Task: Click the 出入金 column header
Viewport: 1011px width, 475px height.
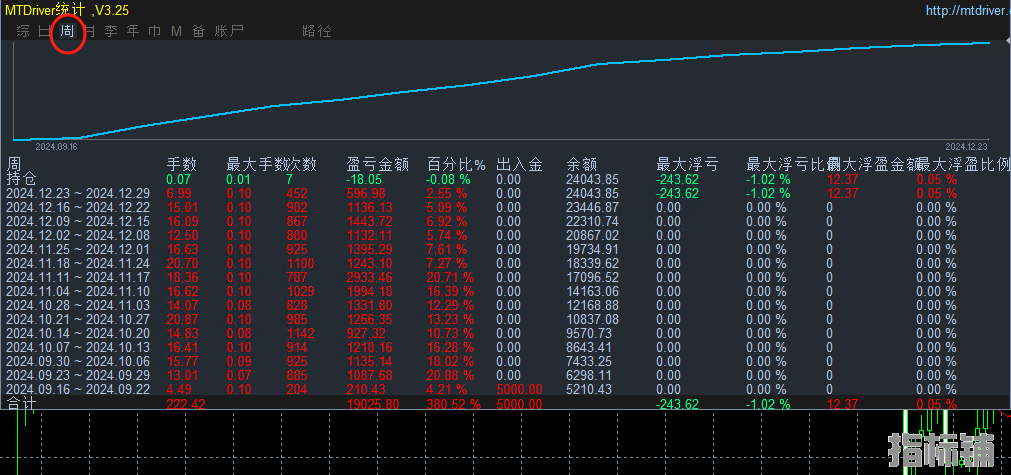Action: (519, 164)
